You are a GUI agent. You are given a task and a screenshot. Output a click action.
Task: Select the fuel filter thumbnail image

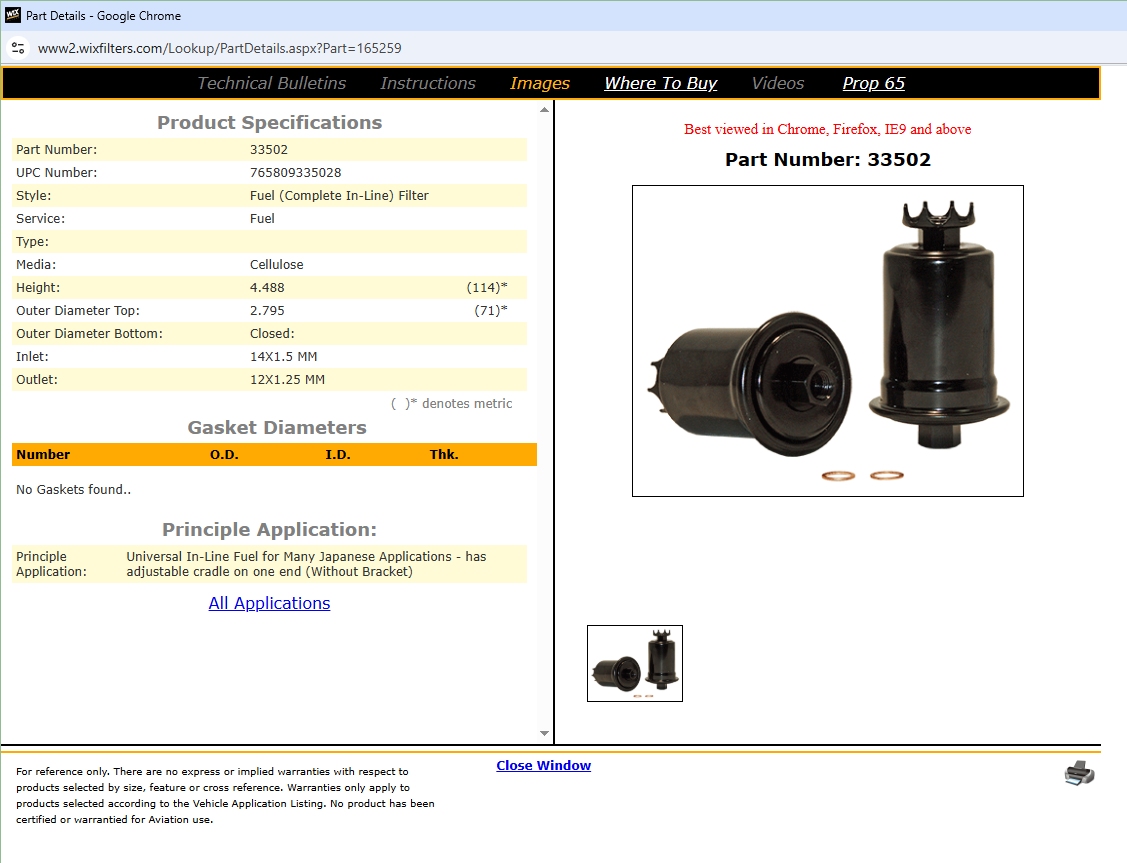click(x=635, y=663)
